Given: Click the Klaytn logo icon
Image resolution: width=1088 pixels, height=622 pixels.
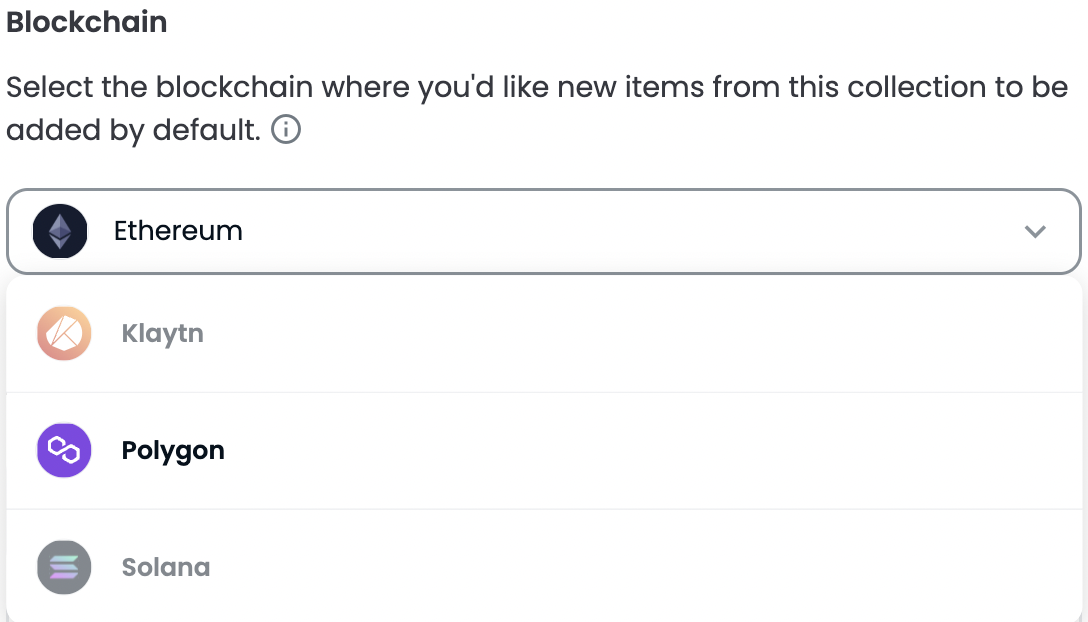Looking at the screenshot, I should tap(64, 333).
